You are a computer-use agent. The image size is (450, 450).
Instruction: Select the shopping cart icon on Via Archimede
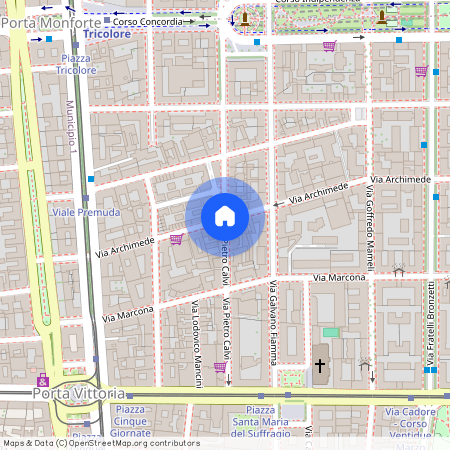coord(177,239)
